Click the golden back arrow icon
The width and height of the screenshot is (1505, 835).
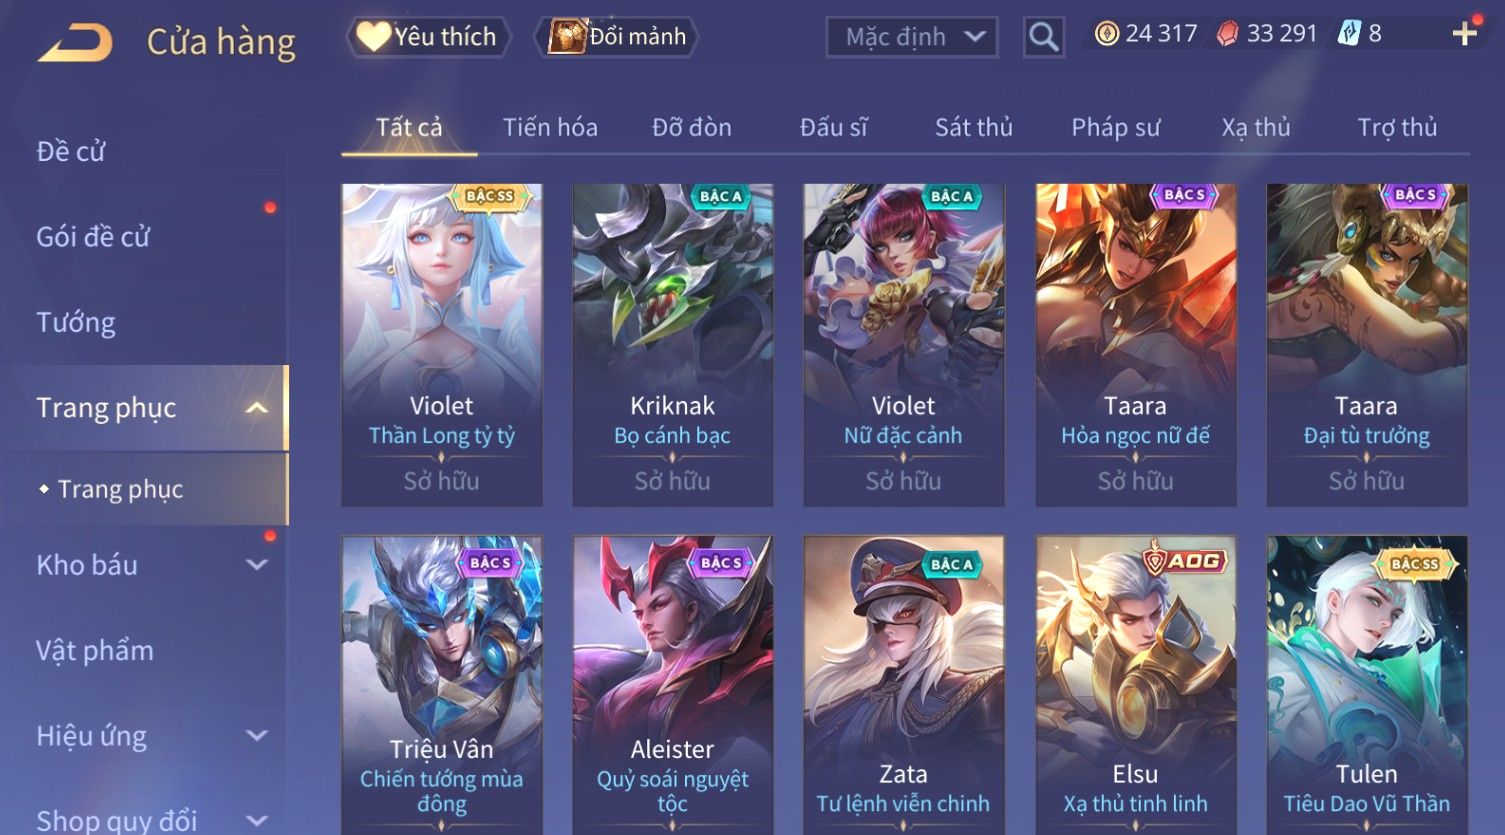point(76,43)
